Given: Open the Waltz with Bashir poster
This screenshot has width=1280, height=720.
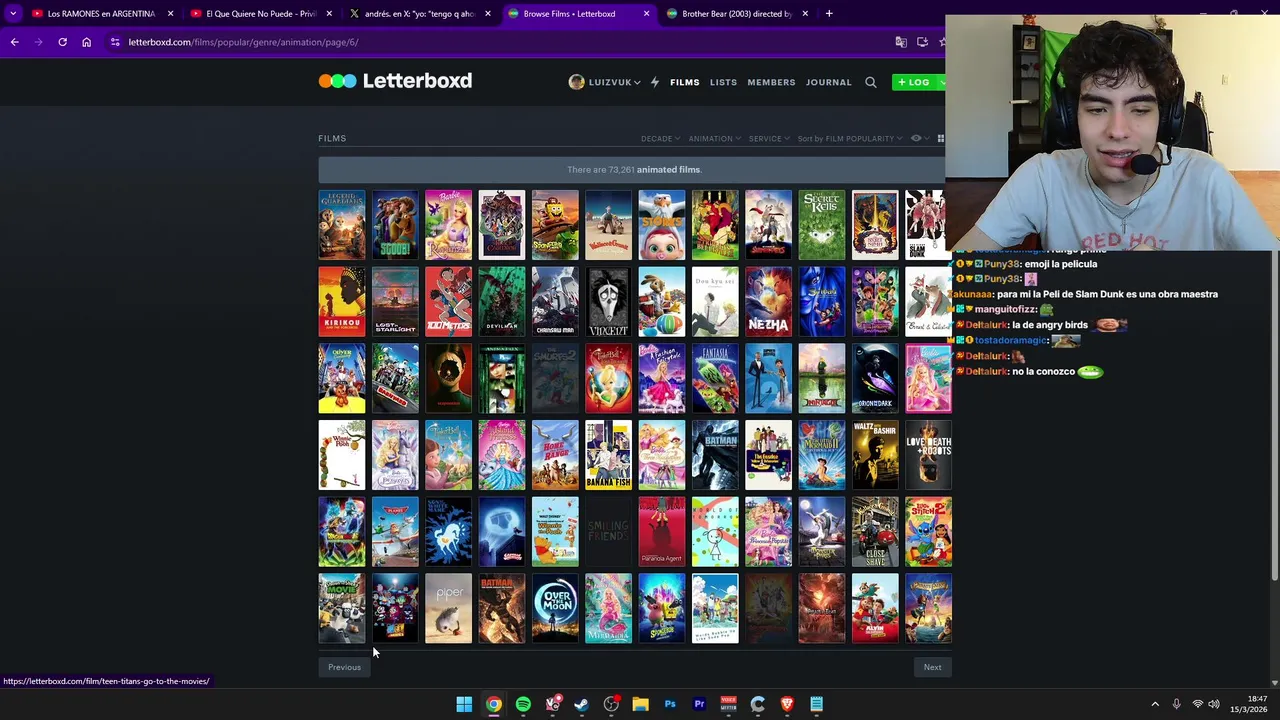Looking at the screenshot, I should [875, 455].
